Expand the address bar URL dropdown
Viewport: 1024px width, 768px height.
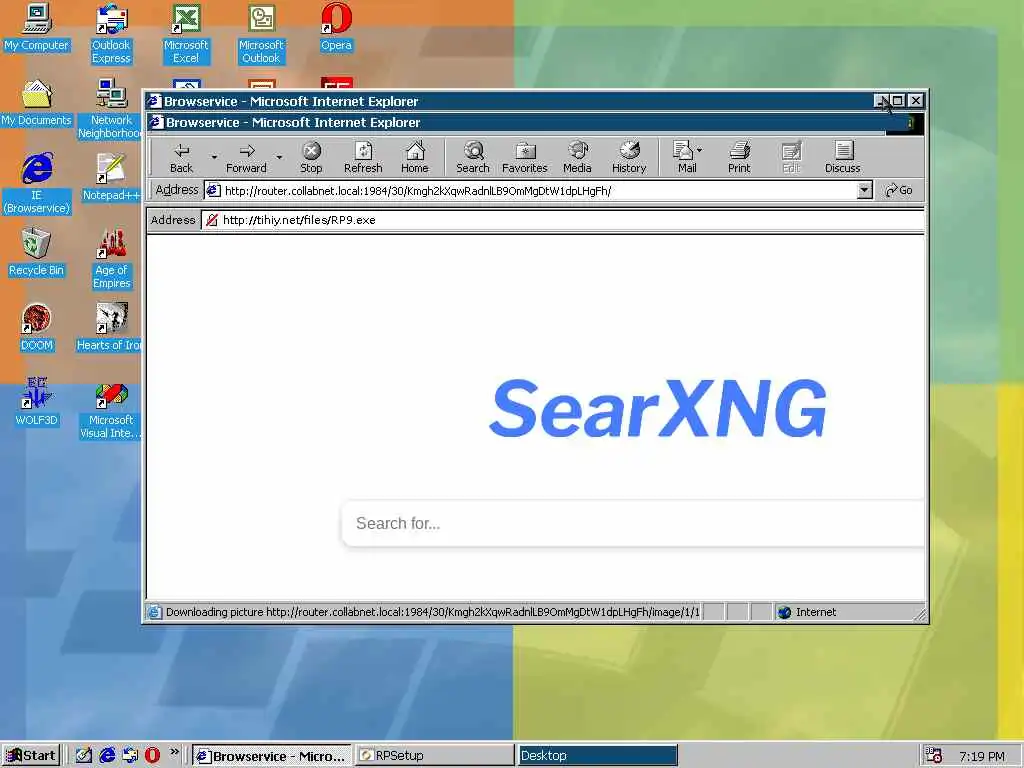(865, 191)
